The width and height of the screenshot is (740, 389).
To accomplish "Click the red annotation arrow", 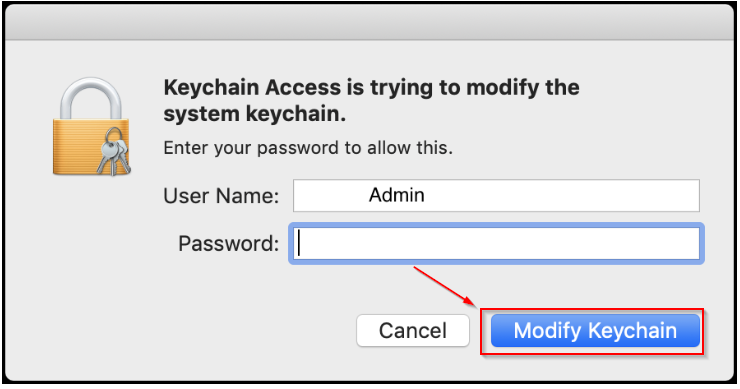I will [445, 286].
